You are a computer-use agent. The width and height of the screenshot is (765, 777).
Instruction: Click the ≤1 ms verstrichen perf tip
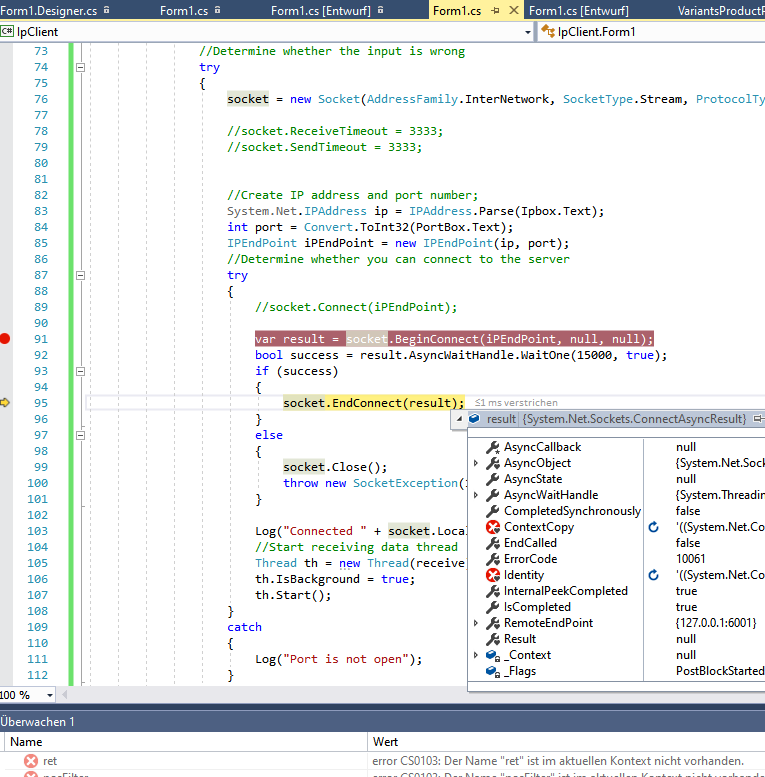516,403
